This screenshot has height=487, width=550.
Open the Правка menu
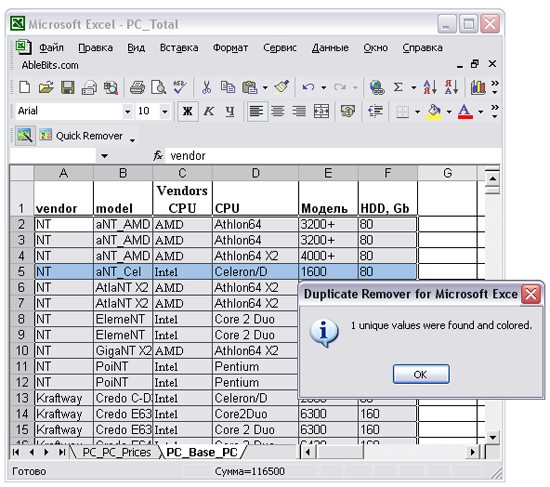tap(95, 48)
